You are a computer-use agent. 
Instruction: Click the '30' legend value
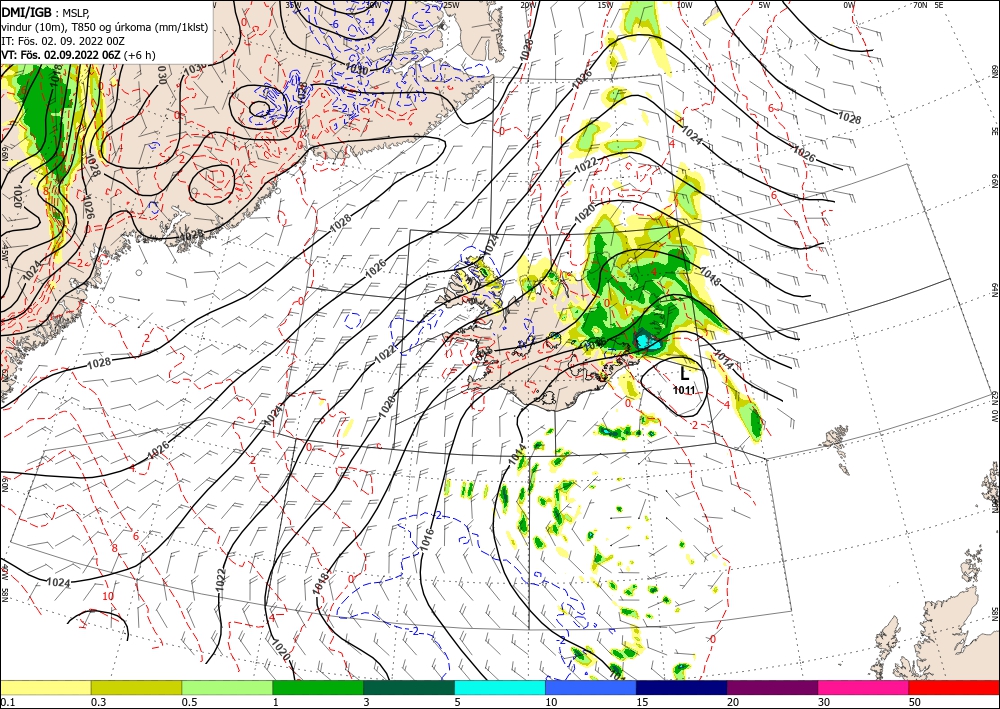824,702
